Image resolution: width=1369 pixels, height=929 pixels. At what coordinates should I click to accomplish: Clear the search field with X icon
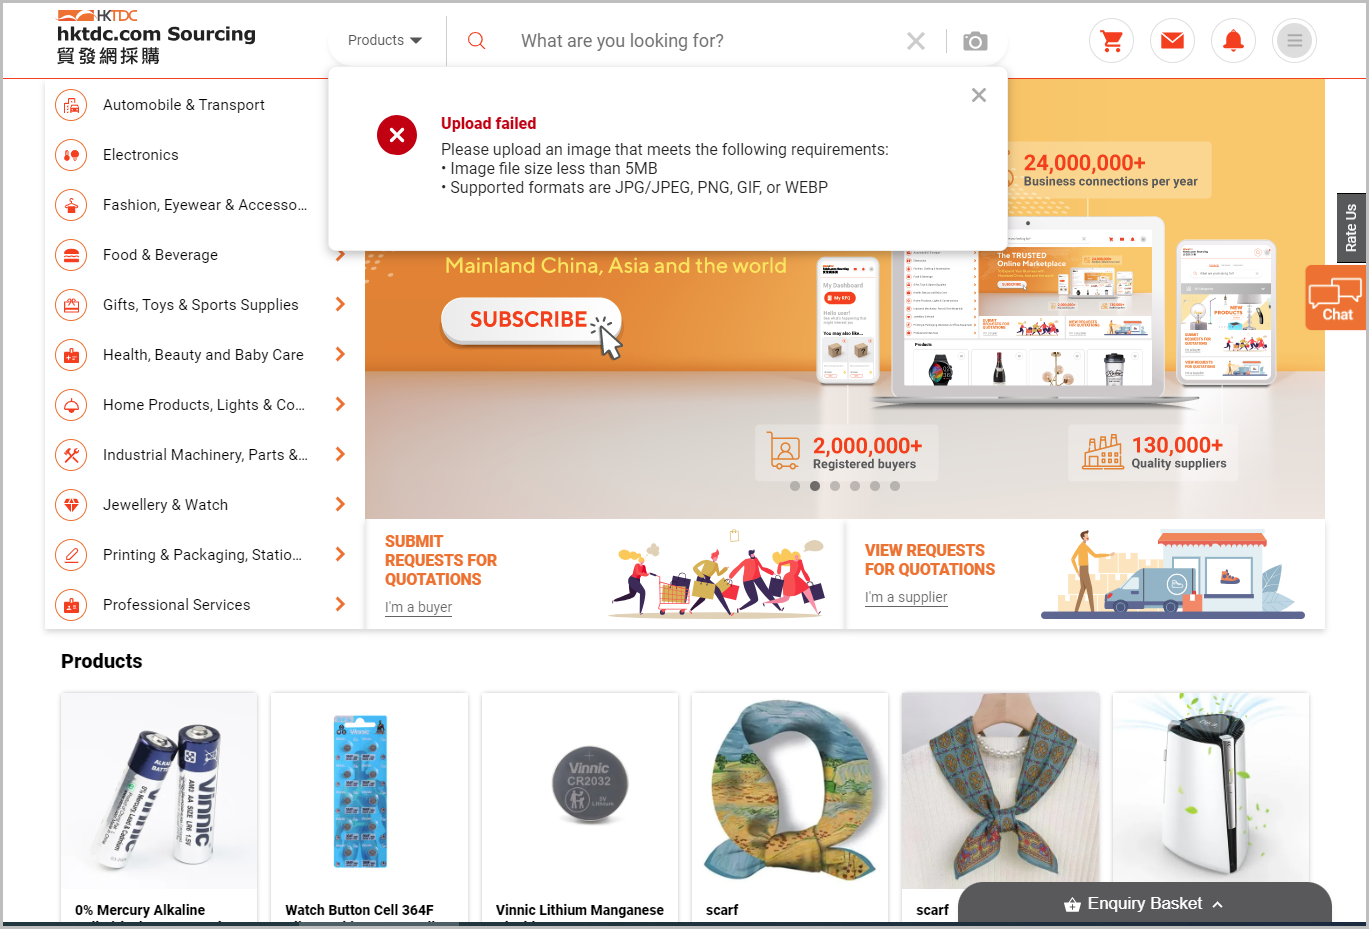[x=916, y=41]
